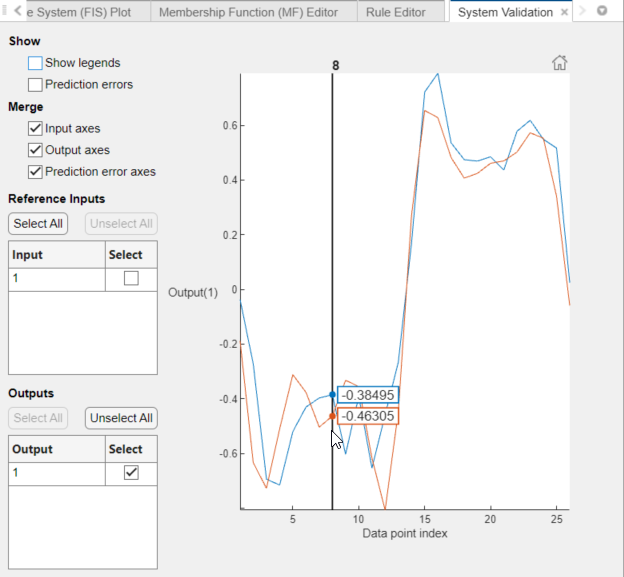624x577 pixels.
Task: Click the blue data tip -0.38495
Action: click(367, 395)
